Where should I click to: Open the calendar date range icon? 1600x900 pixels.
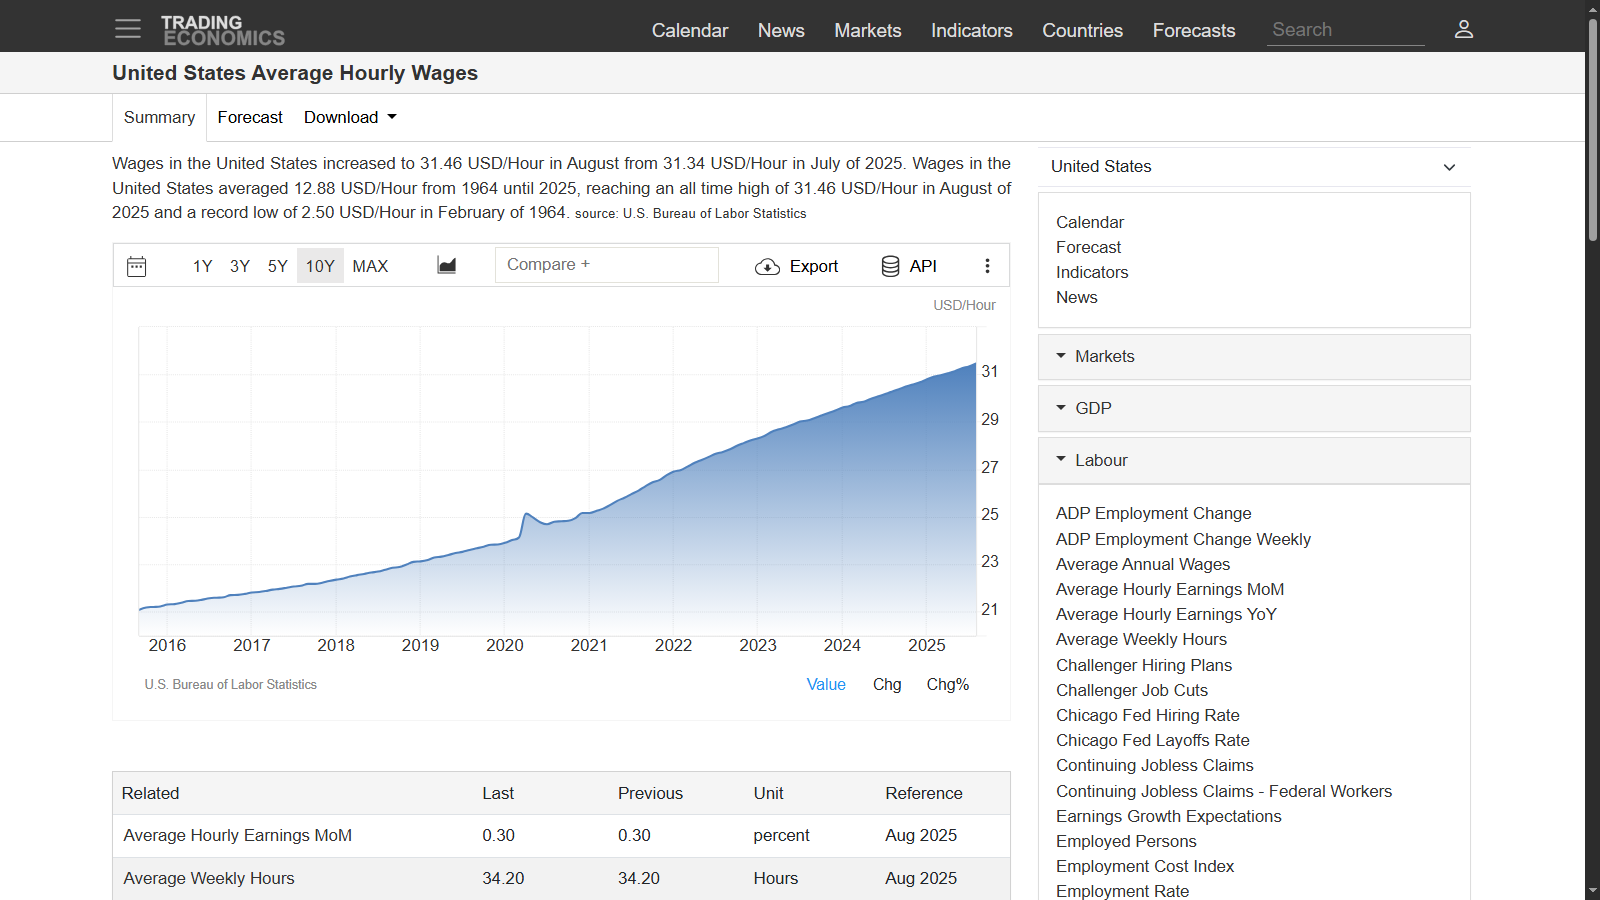point(137,266)
